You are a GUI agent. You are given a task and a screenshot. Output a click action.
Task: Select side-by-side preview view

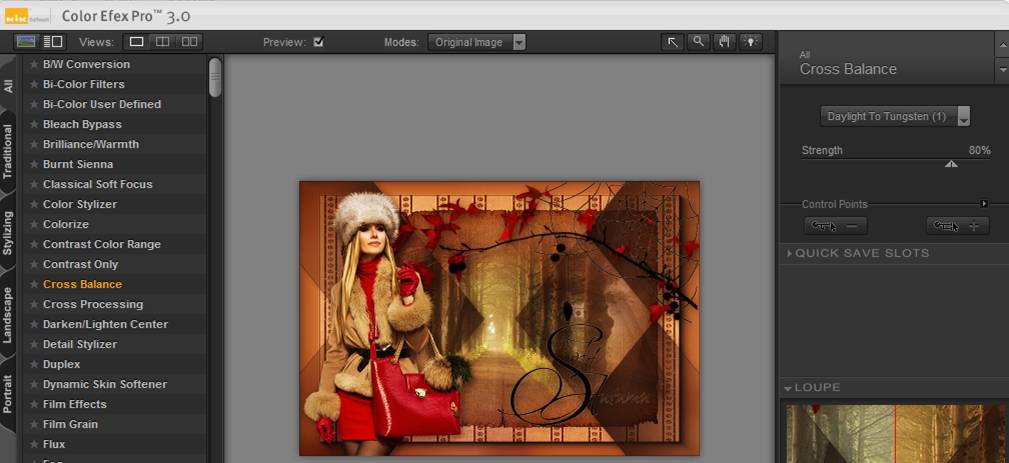tap(188, 42)
